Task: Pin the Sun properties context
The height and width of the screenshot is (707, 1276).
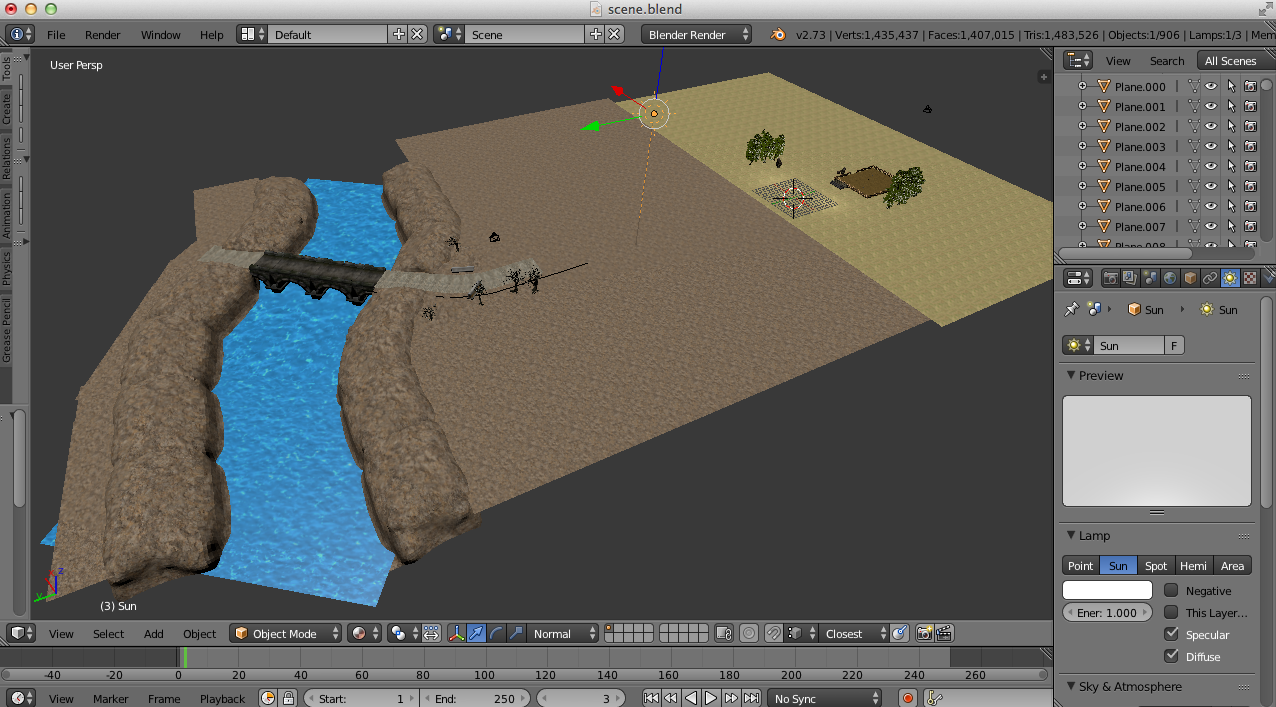Action: (x=1072, y=309)
